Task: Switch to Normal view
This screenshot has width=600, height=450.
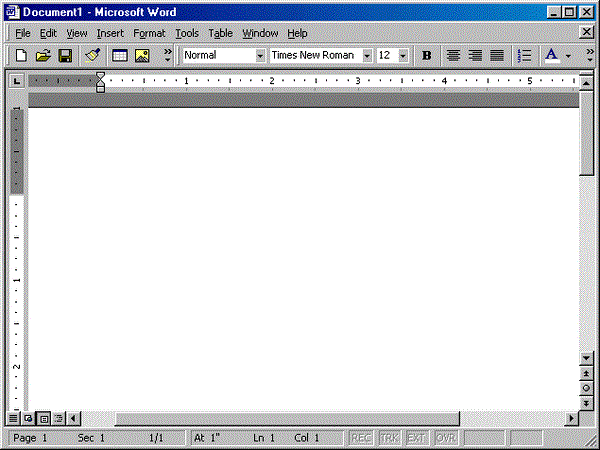Action: (13, 418)
